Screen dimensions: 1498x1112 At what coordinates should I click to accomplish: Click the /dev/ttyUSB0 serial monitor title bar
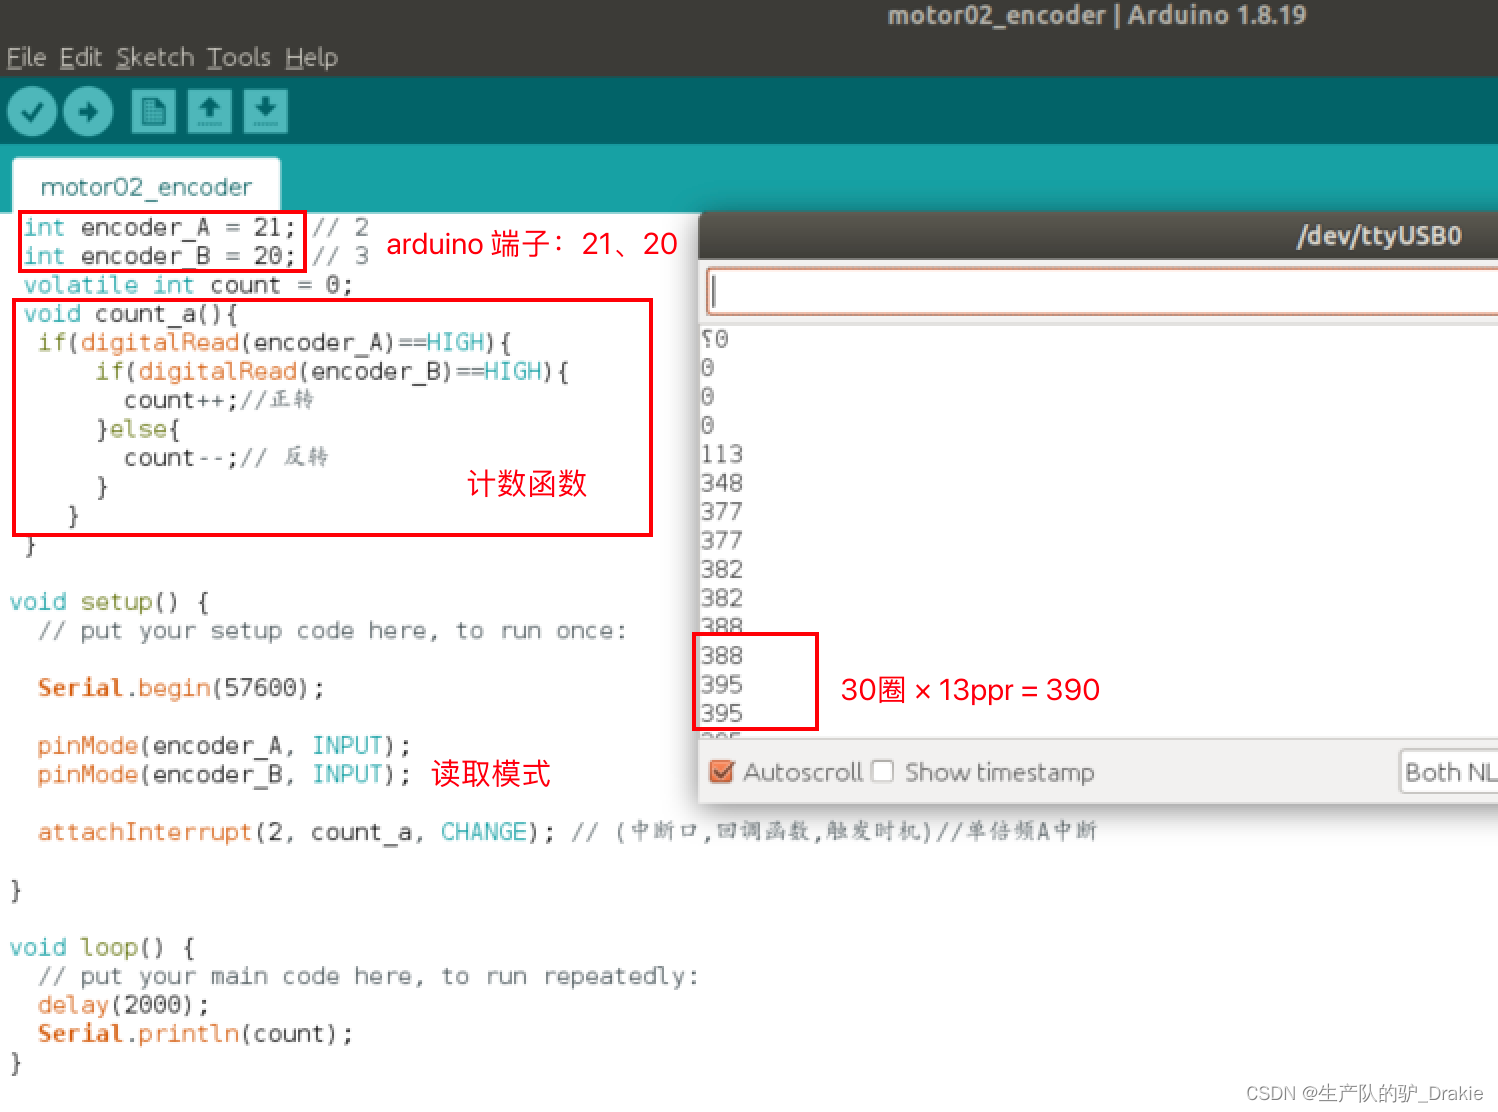point(1098,236)
